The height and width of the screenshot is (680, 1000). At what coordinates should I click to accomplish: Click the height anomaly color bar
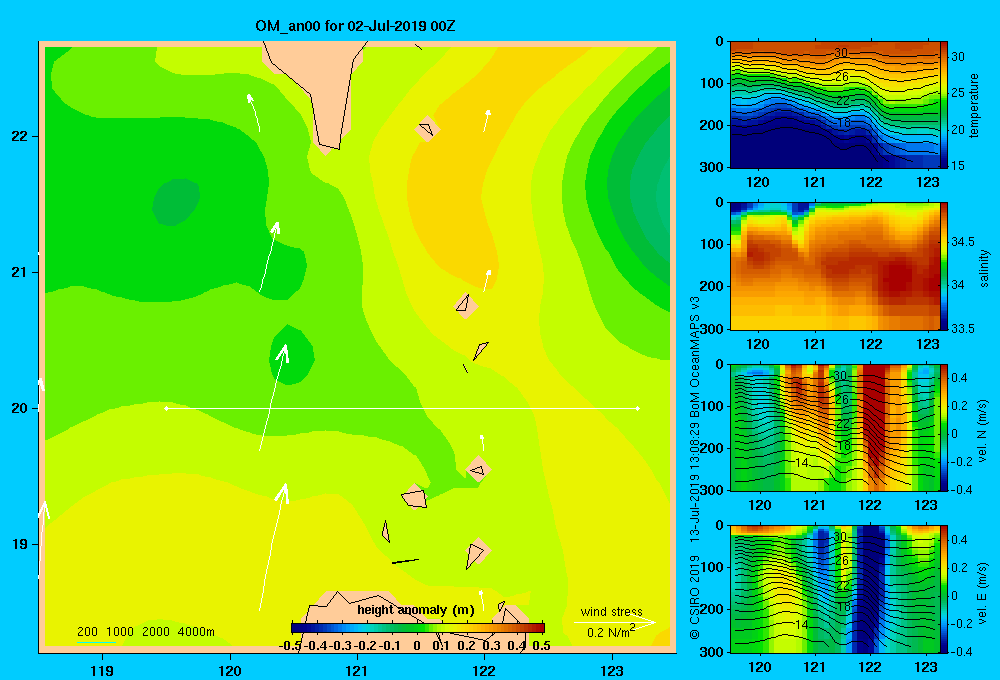(418, 628)
